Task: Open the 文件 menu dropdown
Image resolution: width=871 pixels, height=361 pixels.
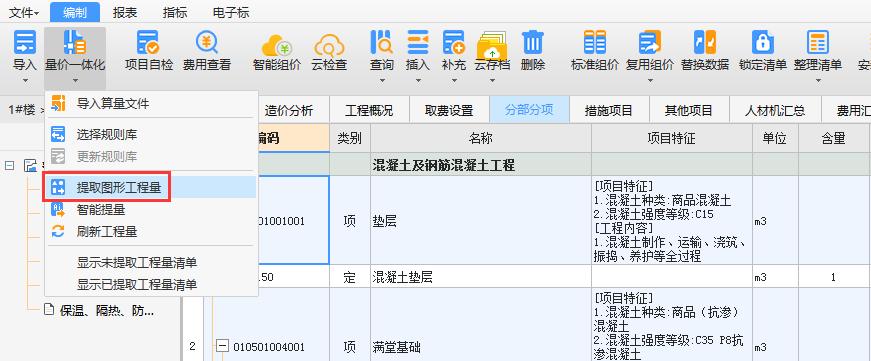Action: (24, 12)
